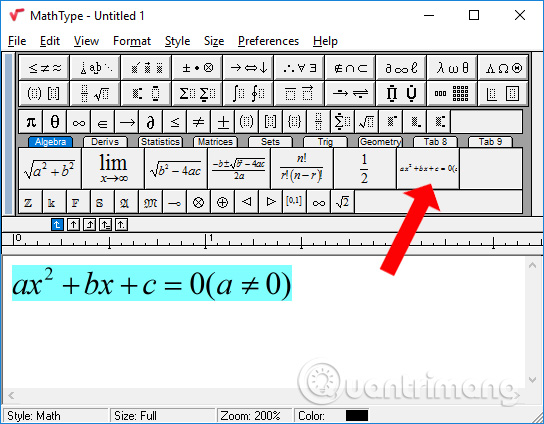Switch to the Statistics tab
Image resolution: width=544 pixels, height=424 pixels.
tap(160, 142)
